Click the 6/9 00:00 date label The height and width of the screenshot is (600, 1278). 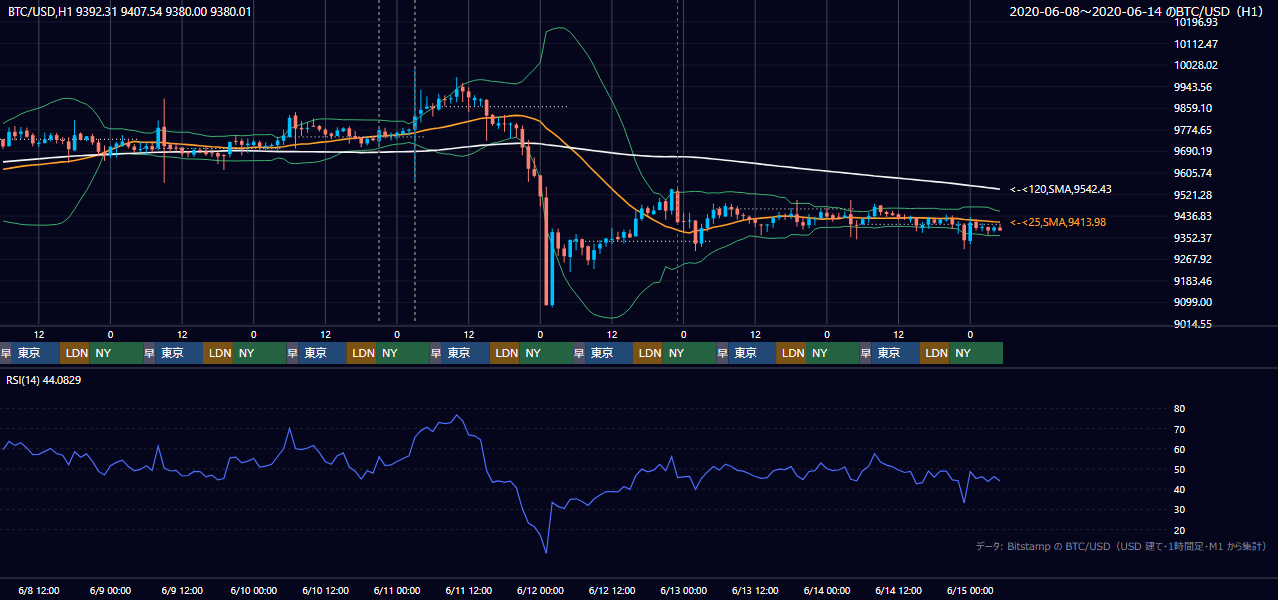pos(111,590)
